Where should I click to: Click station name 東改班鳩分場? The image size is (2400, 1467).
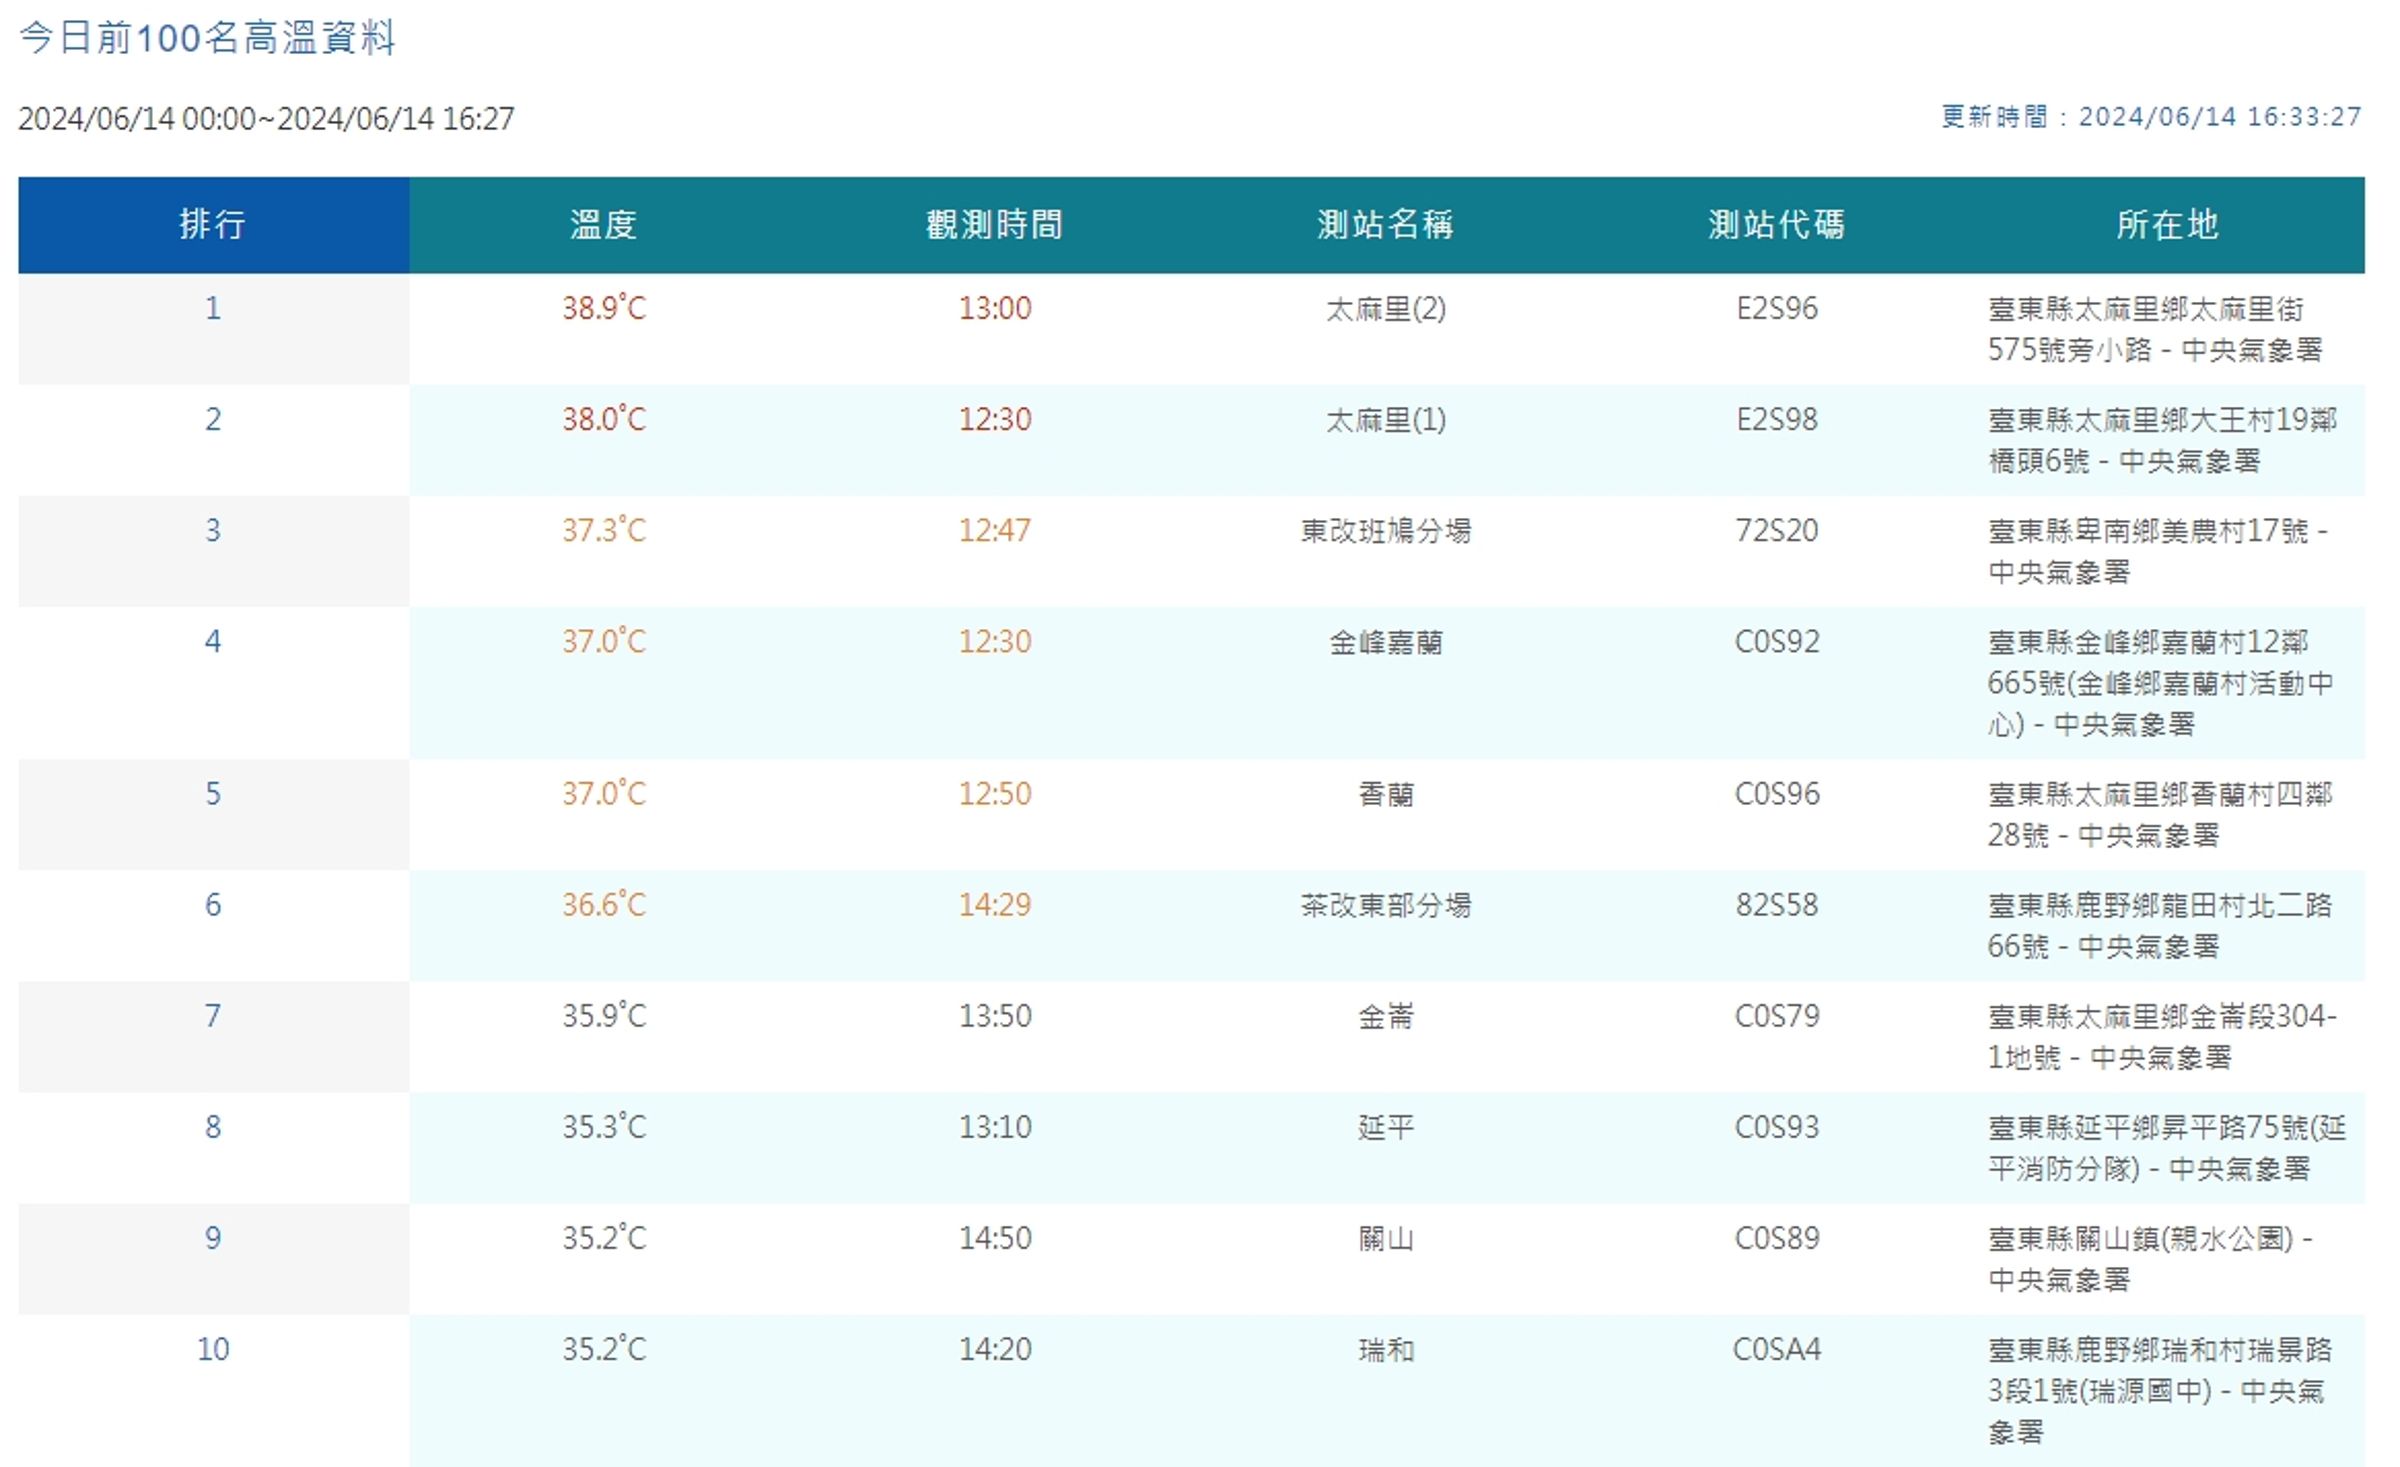click(1386, 531)
